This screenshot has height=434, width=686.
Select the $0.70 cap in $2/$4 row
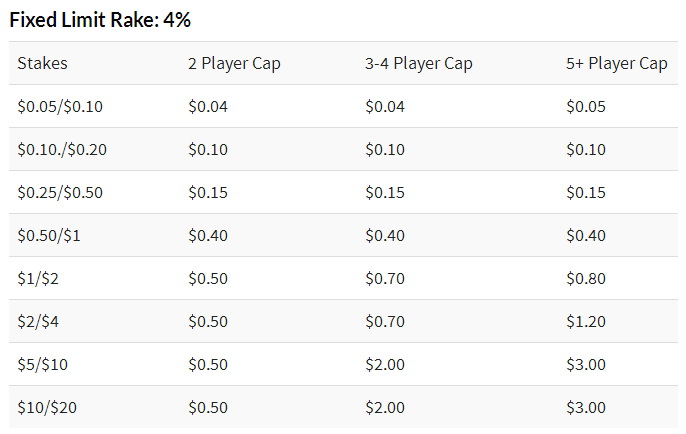coord(385,322)
